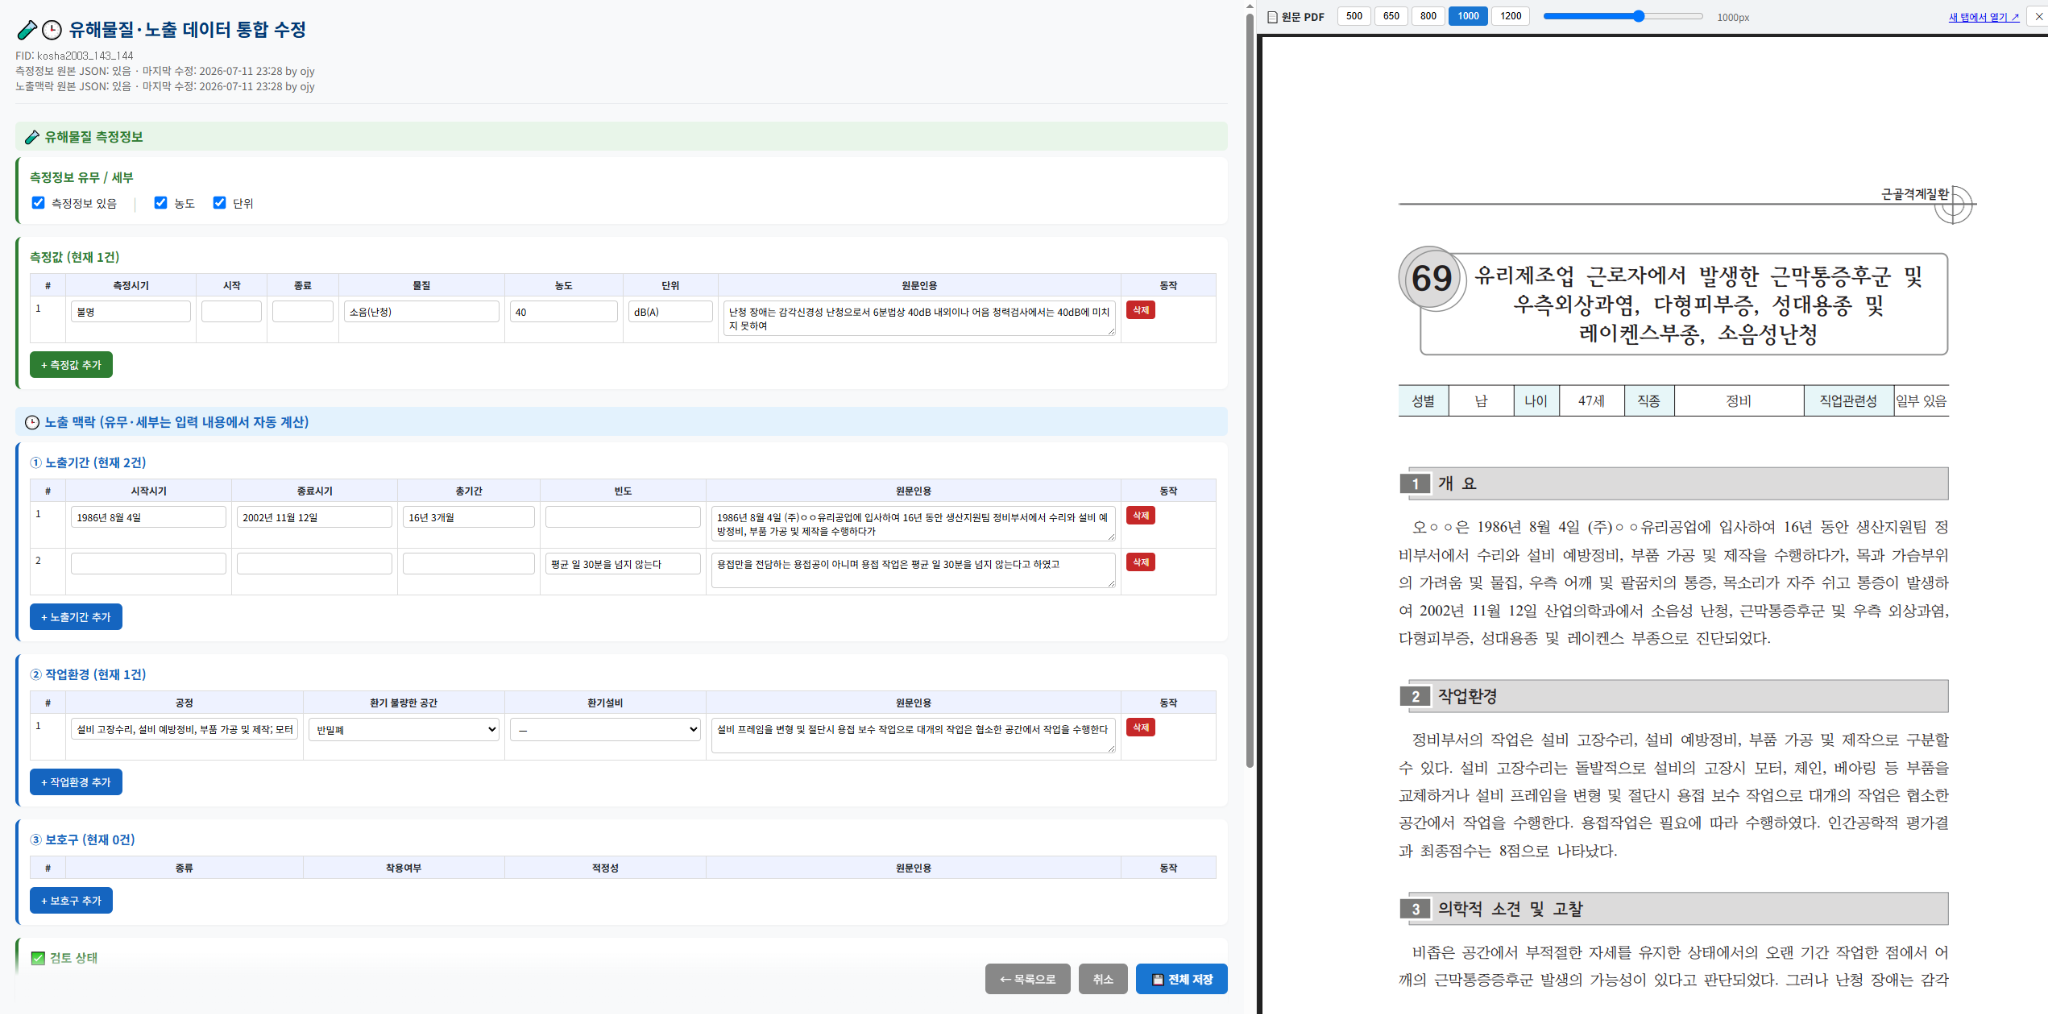Click the test tube icon beside page title
The image size is (2048, 1014).
point(27,30)
